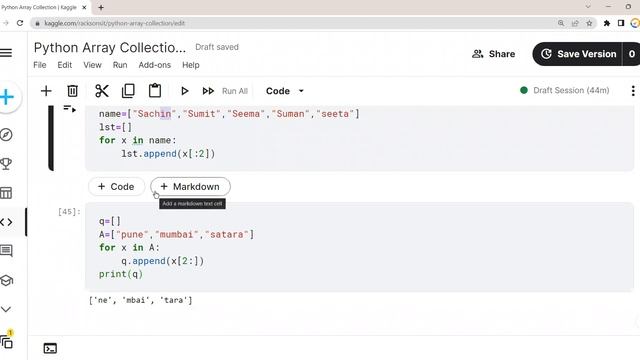The image size is (640, 360).
Task: Click the Run All fast-forward icon
Action: coord(208,91)
